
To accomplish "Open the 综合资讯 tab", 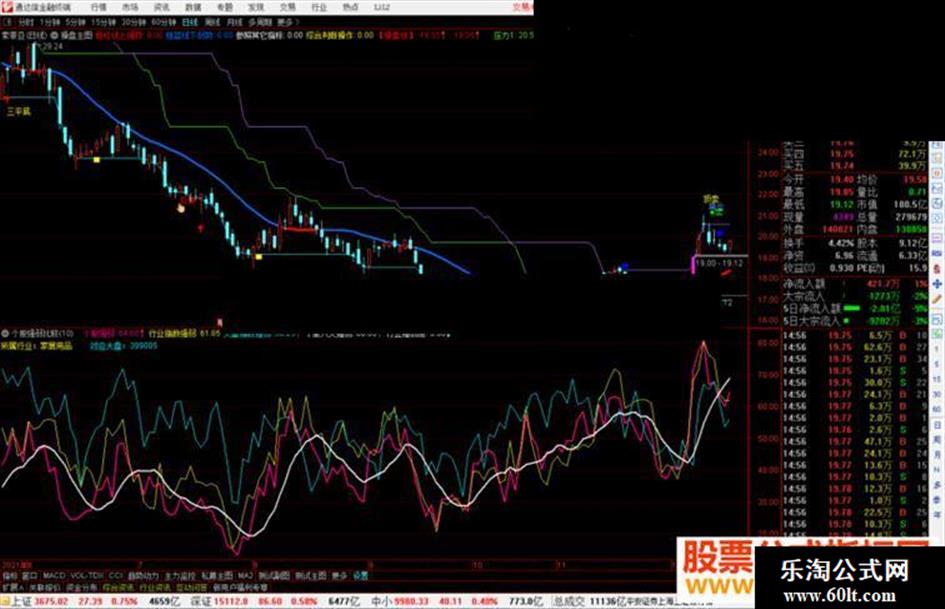I will pos(118,587).
